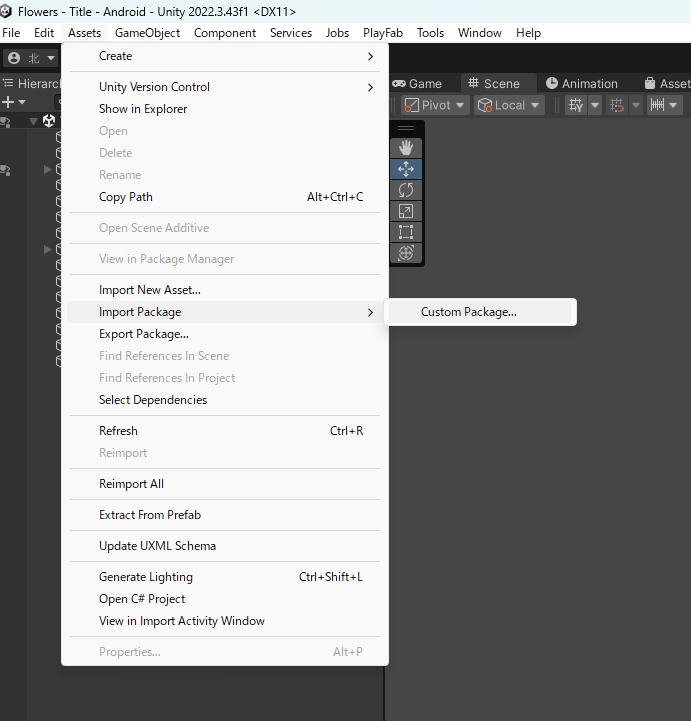The width and height of the screenshot is (691, 721).
Task: Open the Pivot dropdown
Action: click(x=435, y=105)
